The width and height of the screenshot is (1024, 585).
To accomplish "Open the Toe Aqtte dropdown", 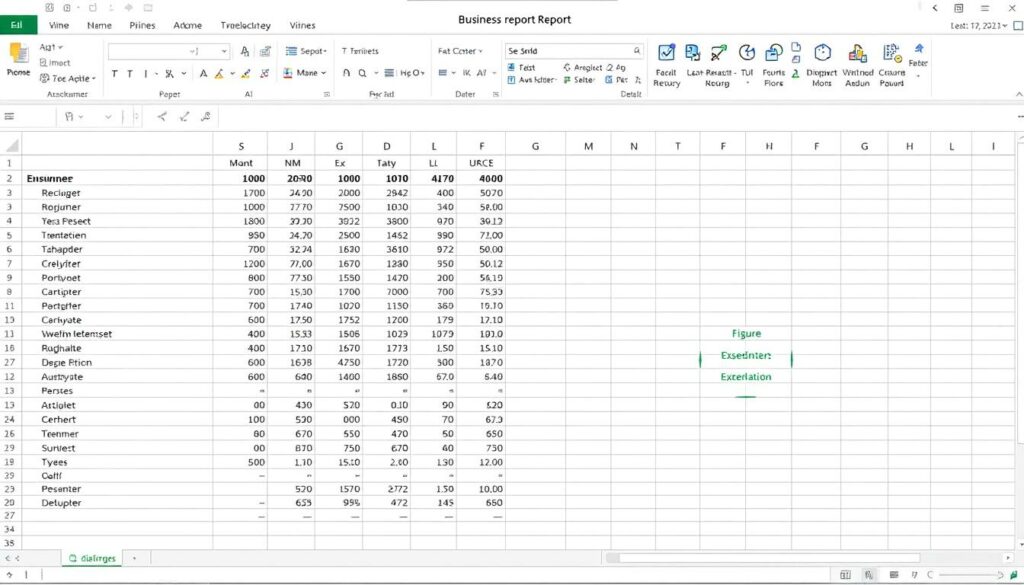I will click(x=68, y=78).
